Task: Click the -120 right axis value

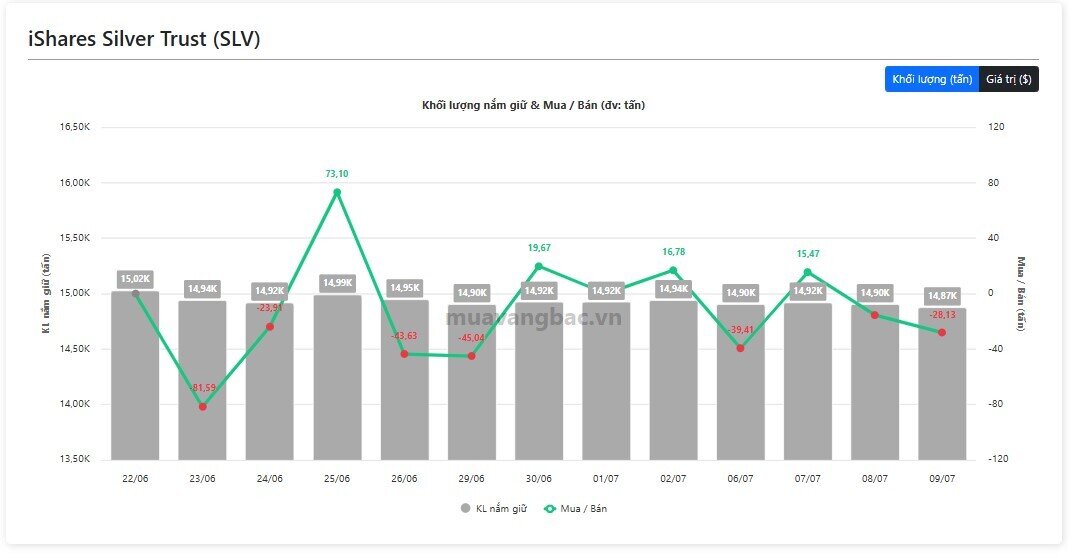Action: 998,459
